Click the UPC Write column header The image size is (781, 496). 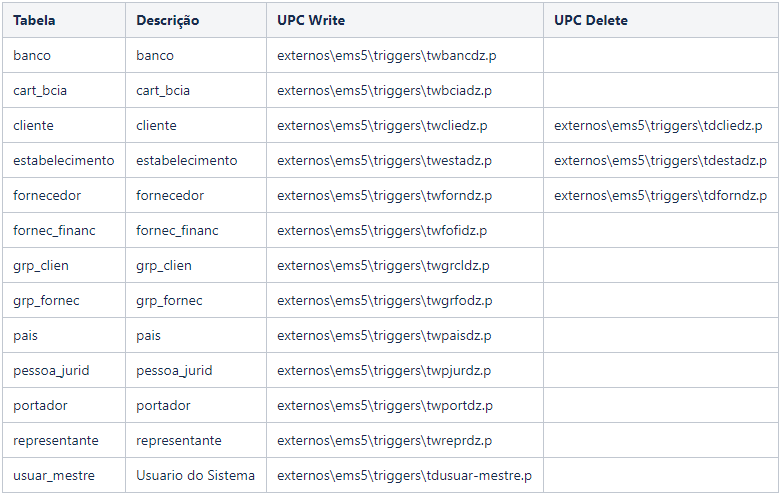click(404, 20)
